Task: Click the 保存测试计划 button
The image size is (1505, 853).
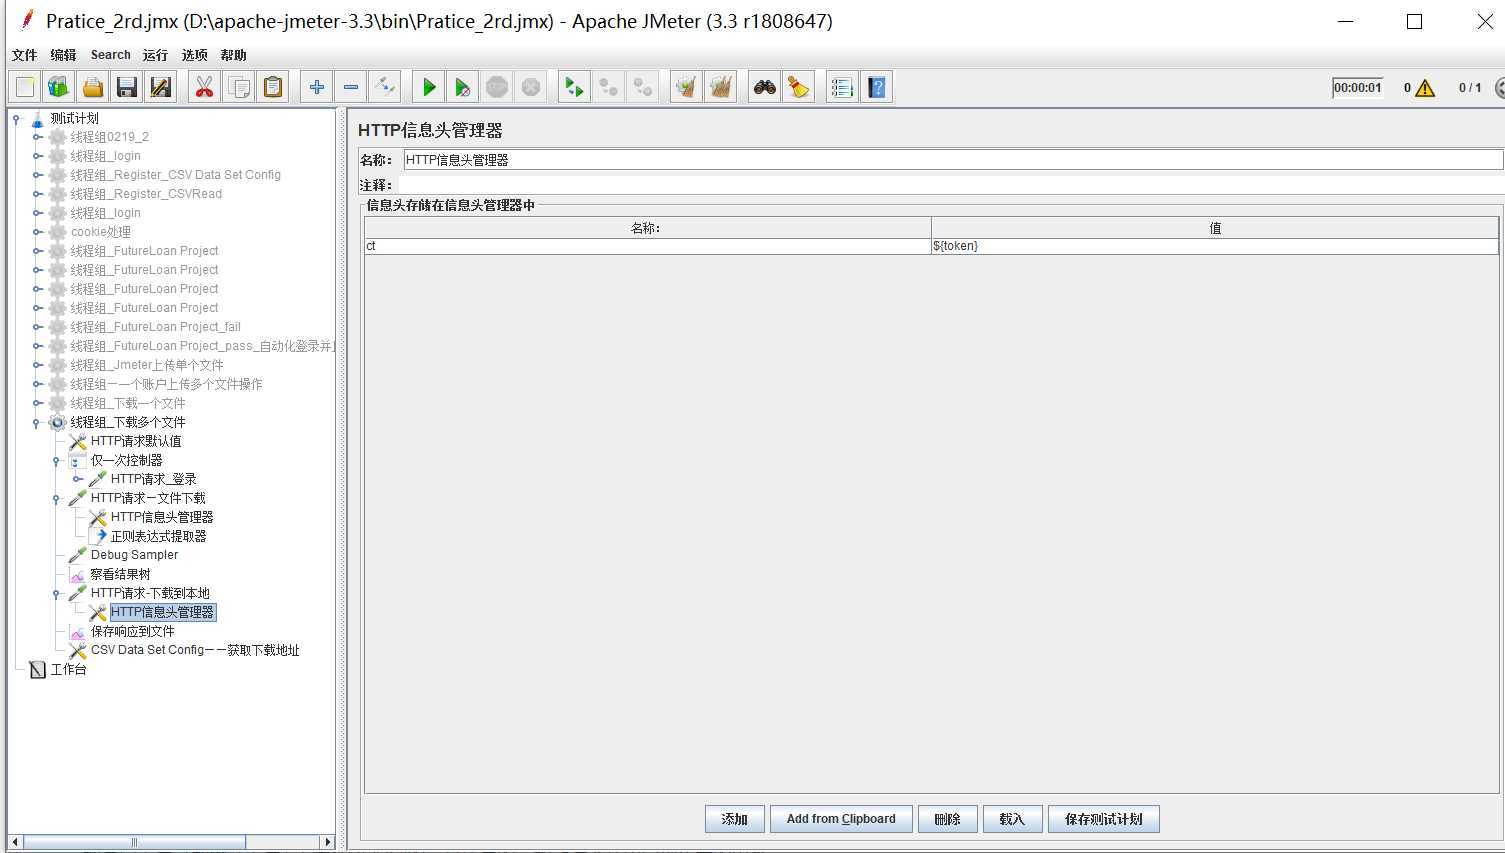Action: tap(1103, 819)
